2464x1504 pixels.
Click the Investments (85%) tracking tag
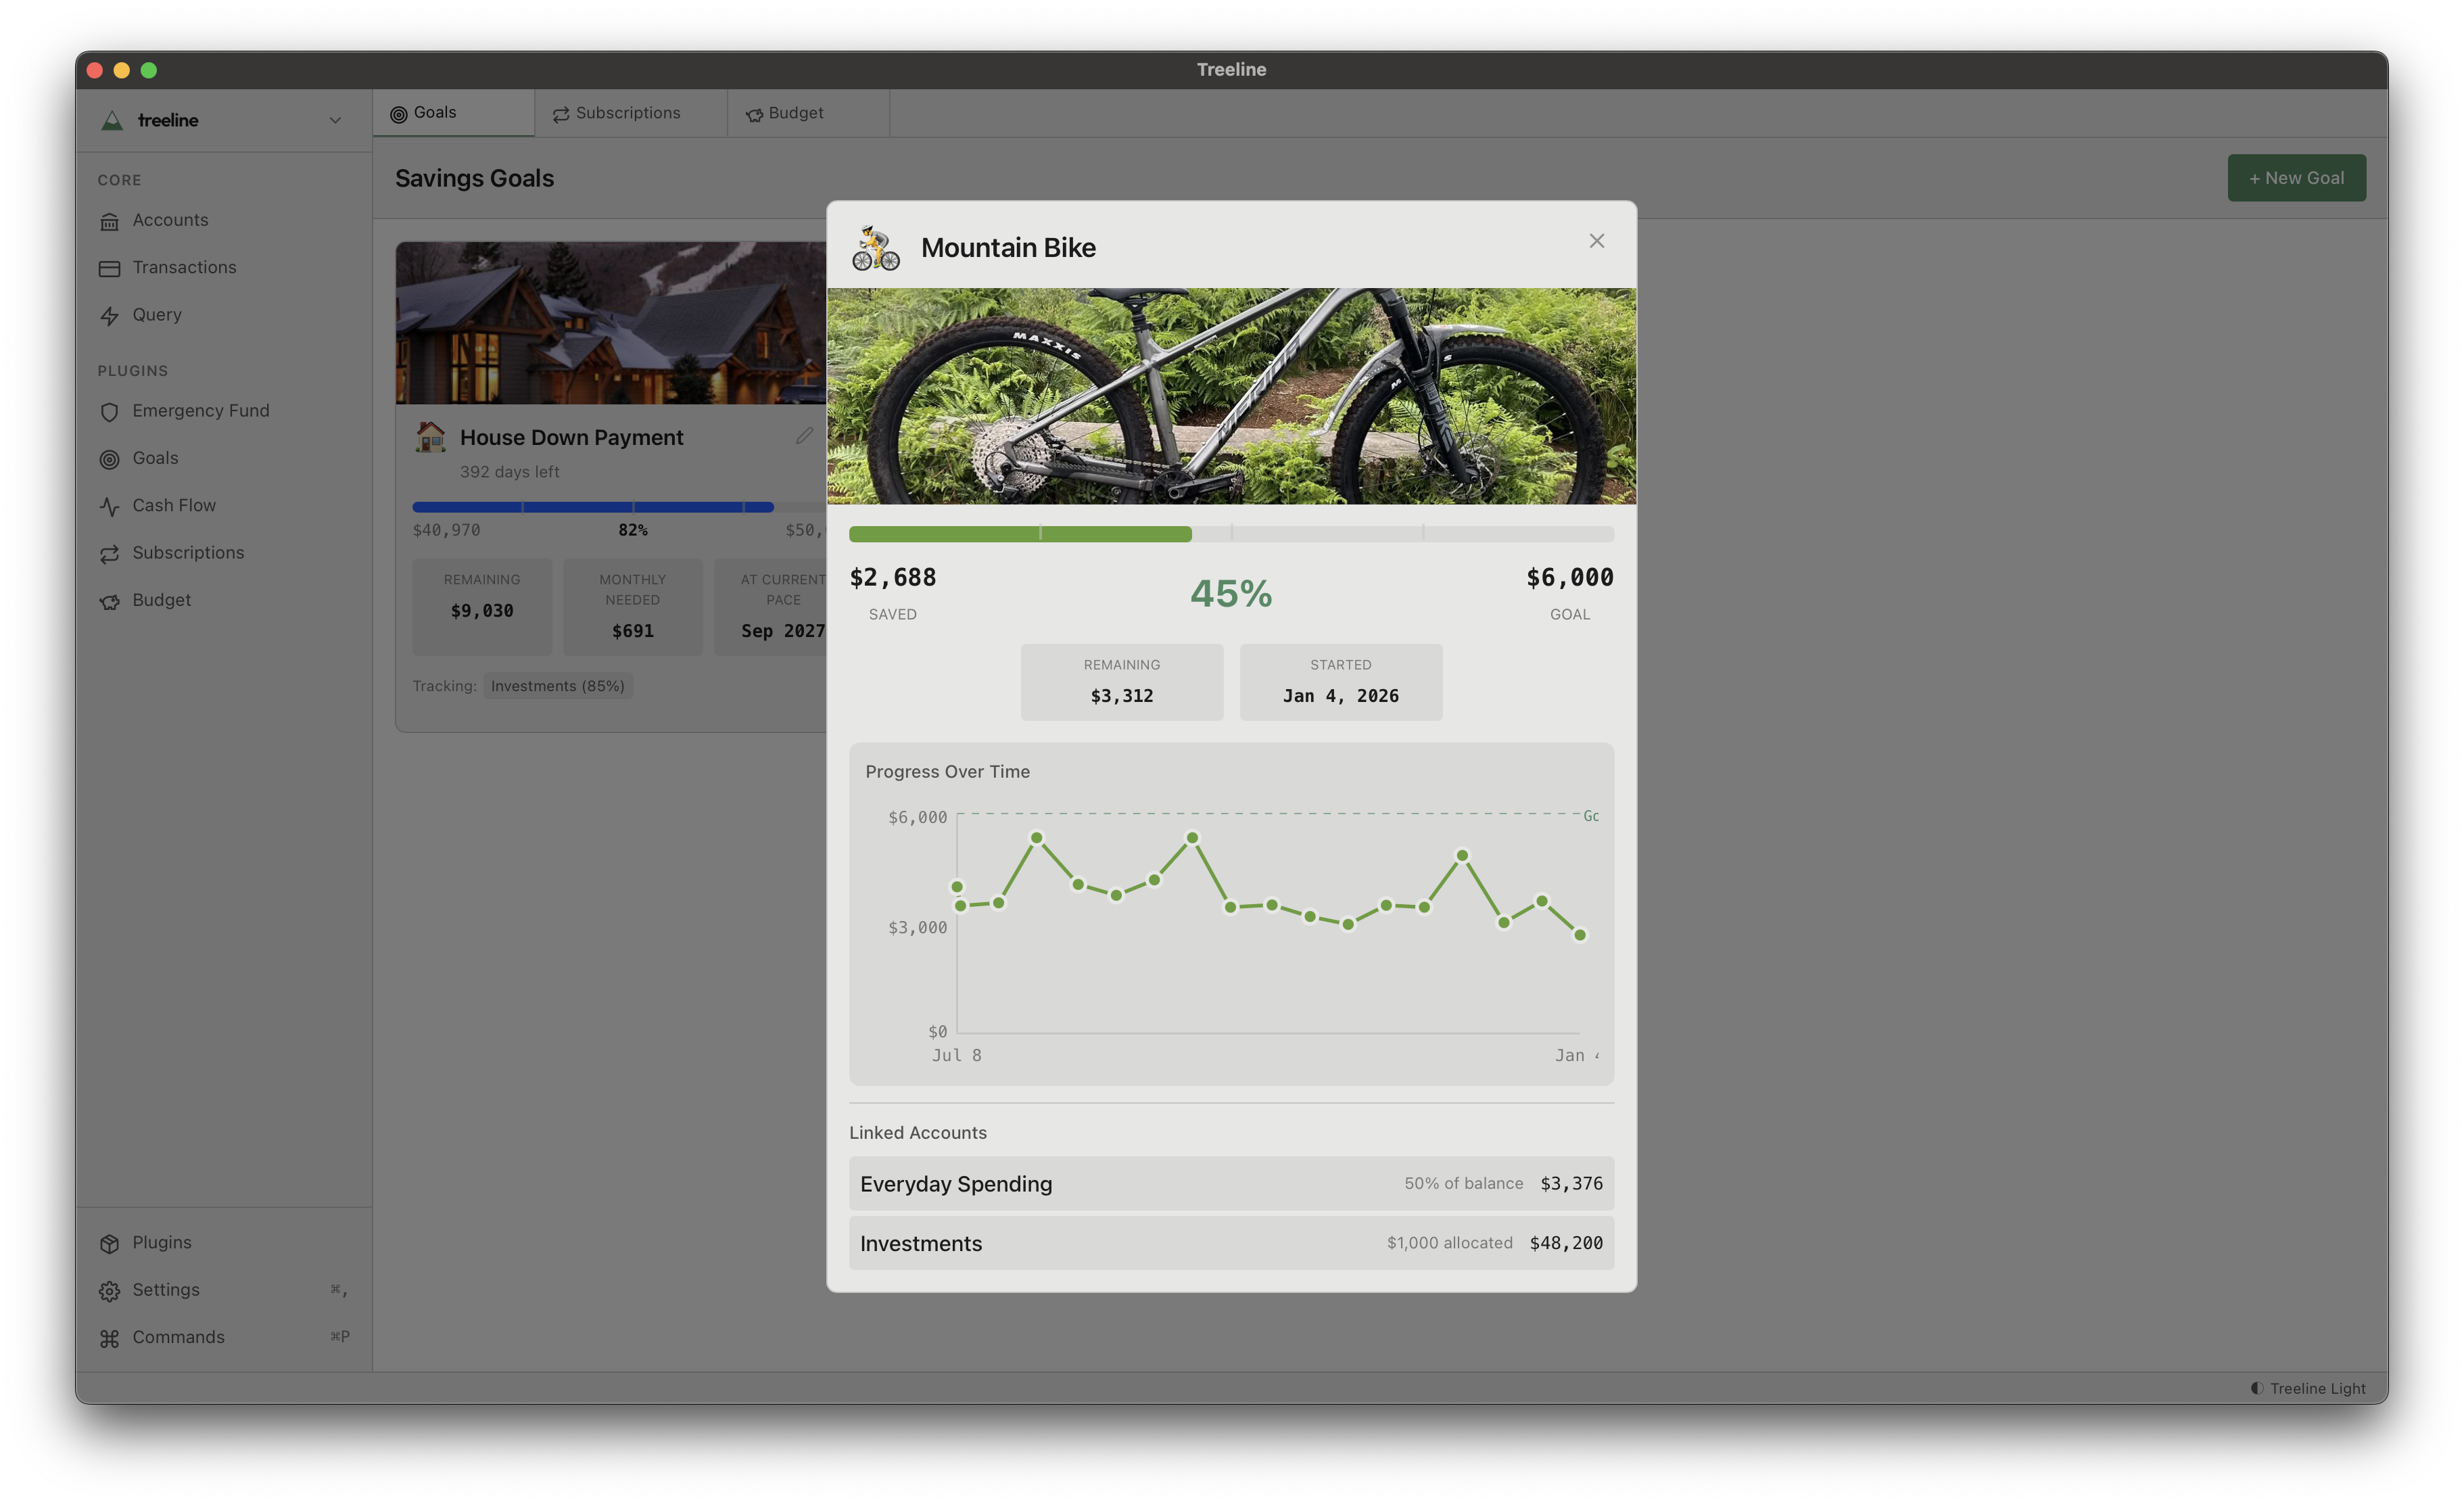click(557, 686)
